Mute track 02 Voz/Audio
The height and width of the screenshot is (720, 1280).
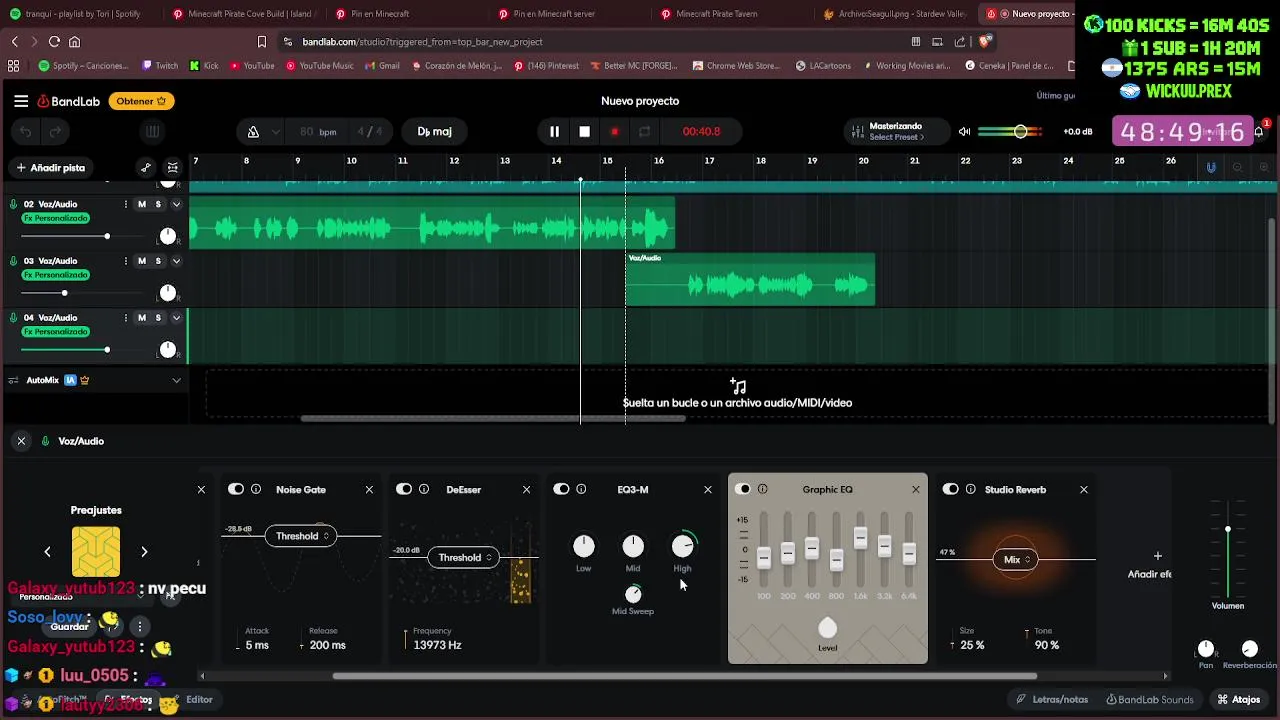coord(142,204)
